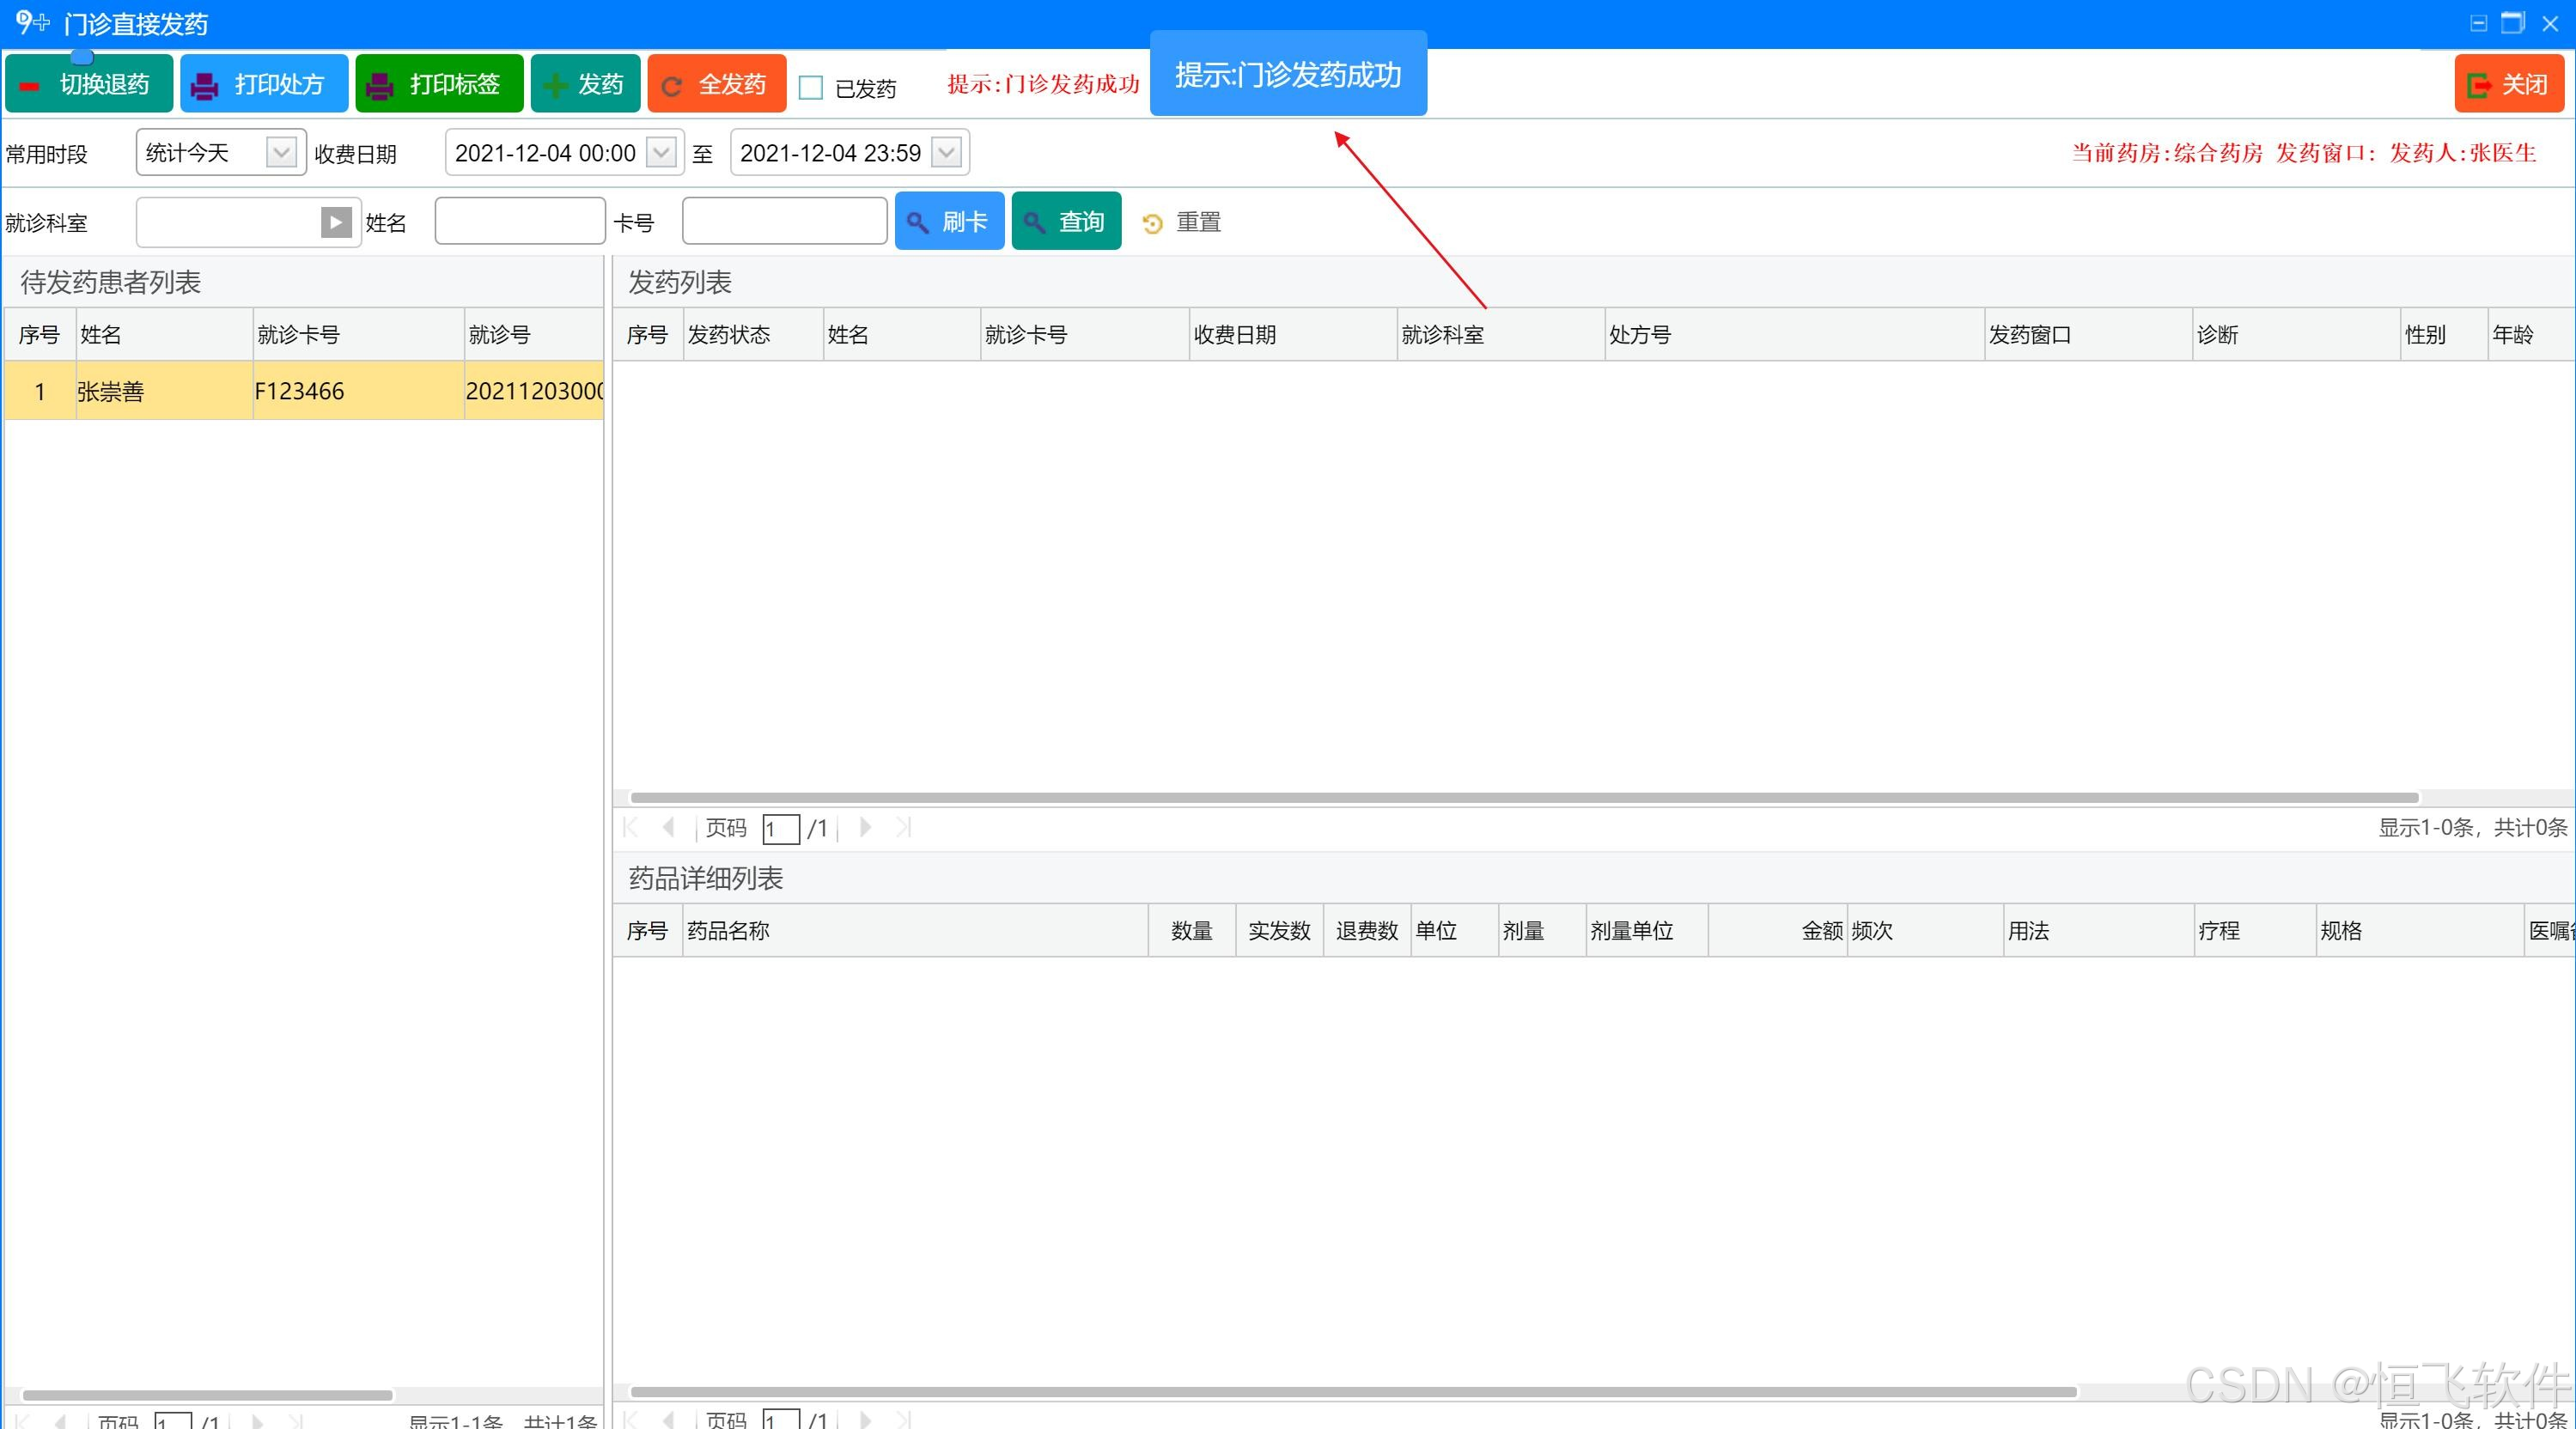Open the 常用时段 dropdown
2576x1429 pixels.
[281, 153]
